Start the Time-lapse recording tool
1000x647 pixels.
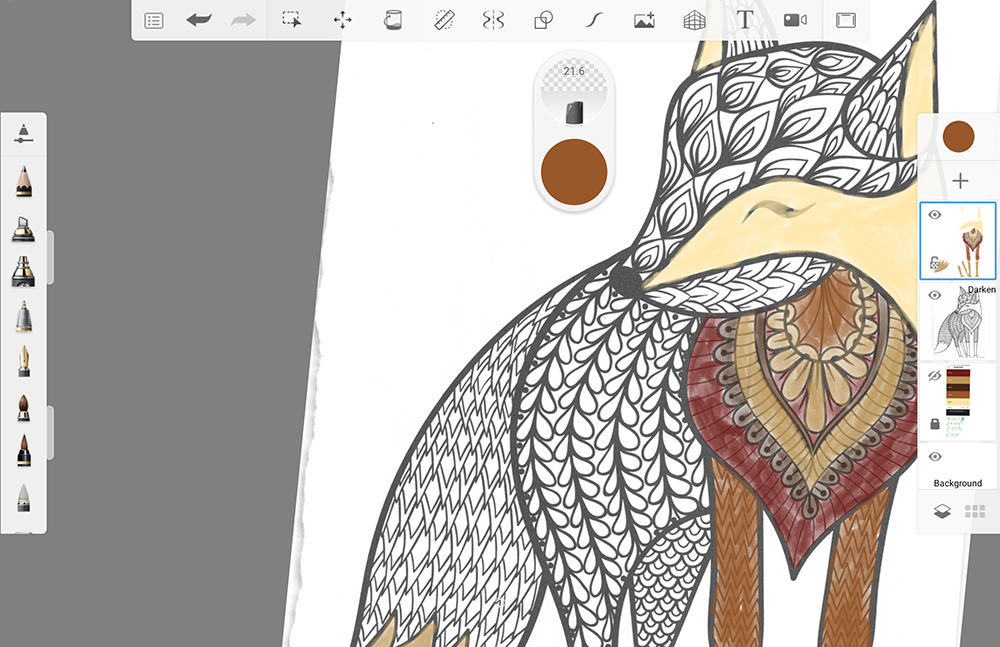(793, 20)
